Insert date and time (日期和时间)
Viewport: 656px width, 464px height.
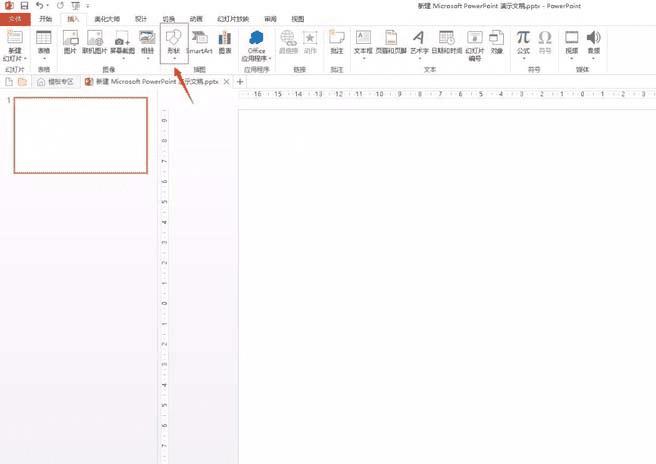447,42
